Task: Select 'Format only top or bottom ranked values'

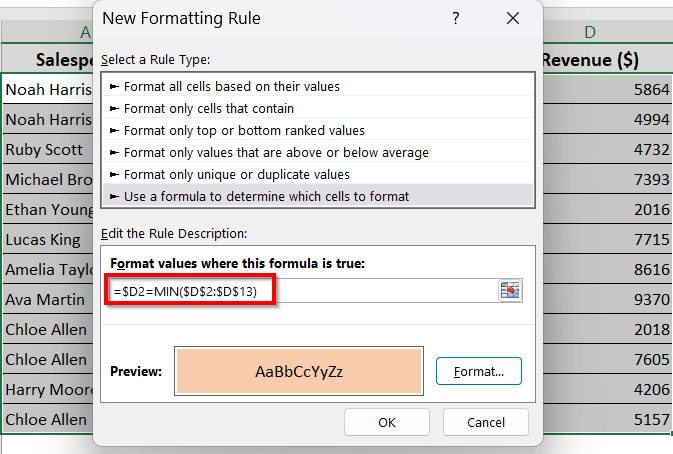Action: [x=318, y=130]
